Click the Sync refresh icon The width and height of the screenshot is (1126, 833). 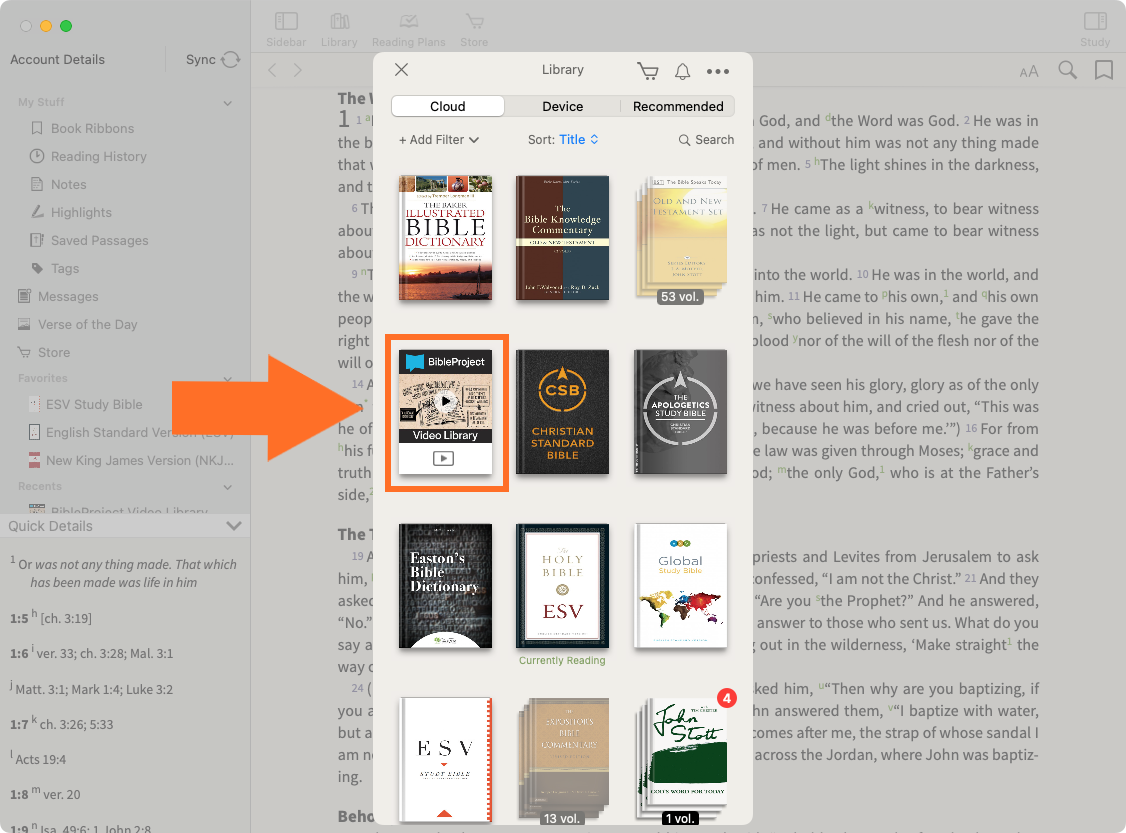click(x=231, y=60)
